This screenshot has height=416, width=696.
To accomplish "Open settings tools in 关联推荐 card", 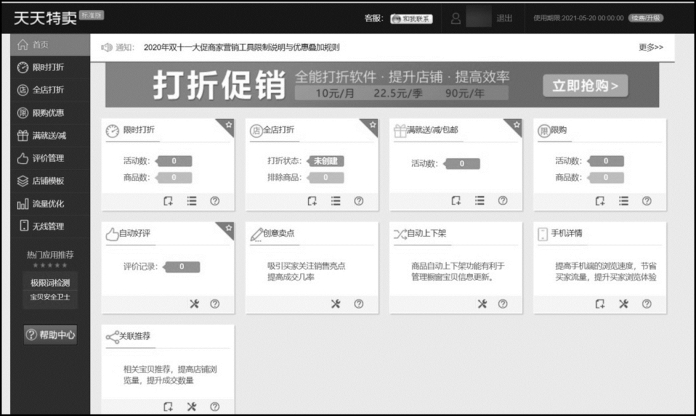I will coord(191,407).
